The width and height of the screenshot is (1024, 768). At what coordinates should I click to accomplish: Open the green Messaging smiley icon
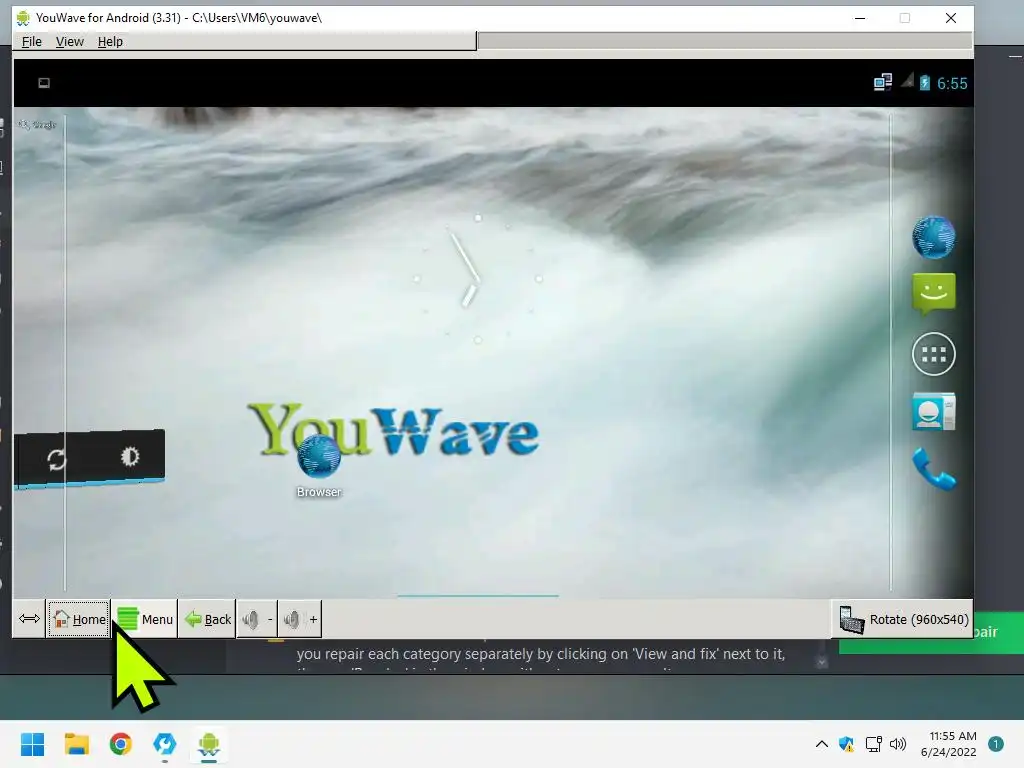coord(933,294)
